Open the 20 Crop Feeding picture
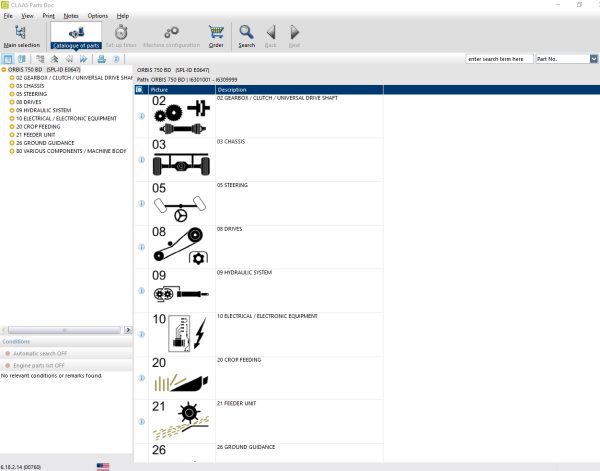This screenshot has width=600, height=471. click(x=181, y=378)
